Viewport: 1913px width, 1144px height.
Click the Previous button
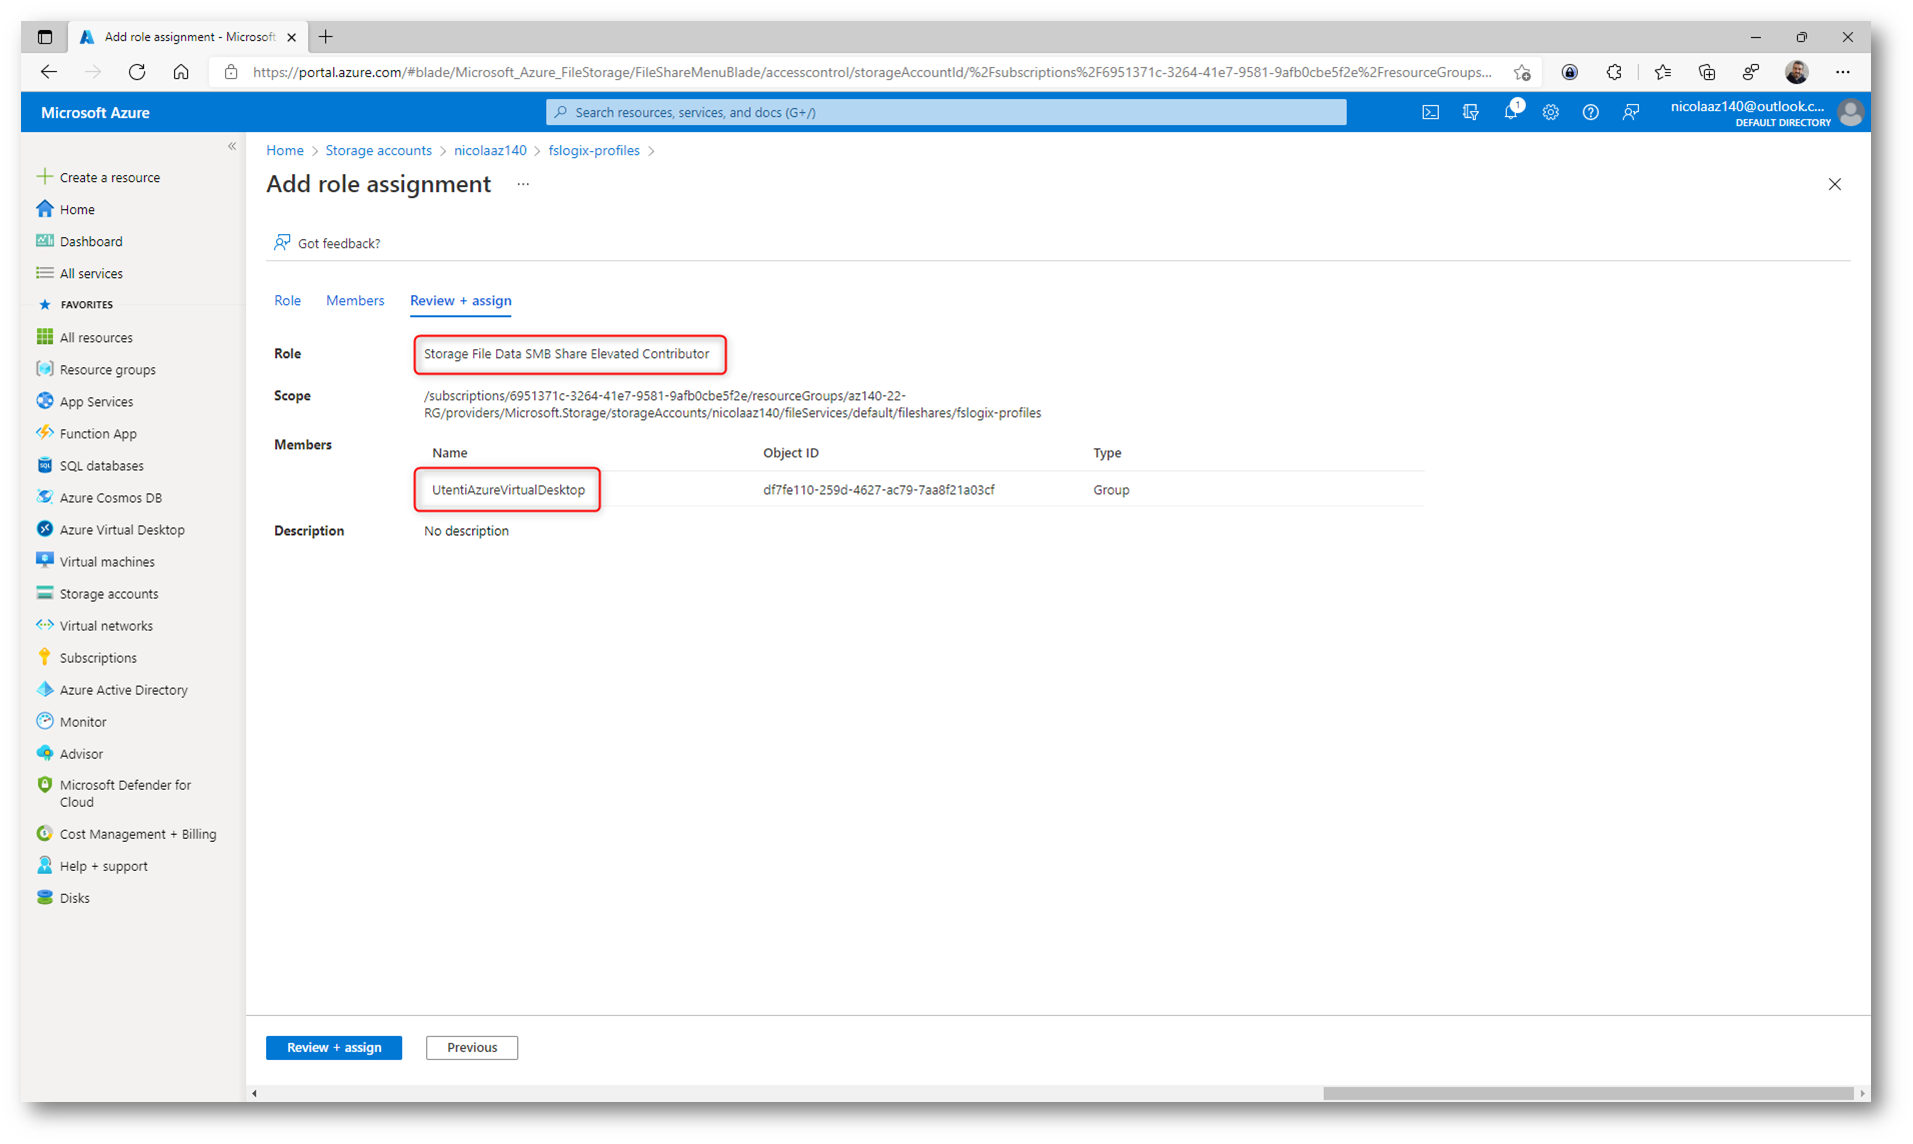[471, 1047]
